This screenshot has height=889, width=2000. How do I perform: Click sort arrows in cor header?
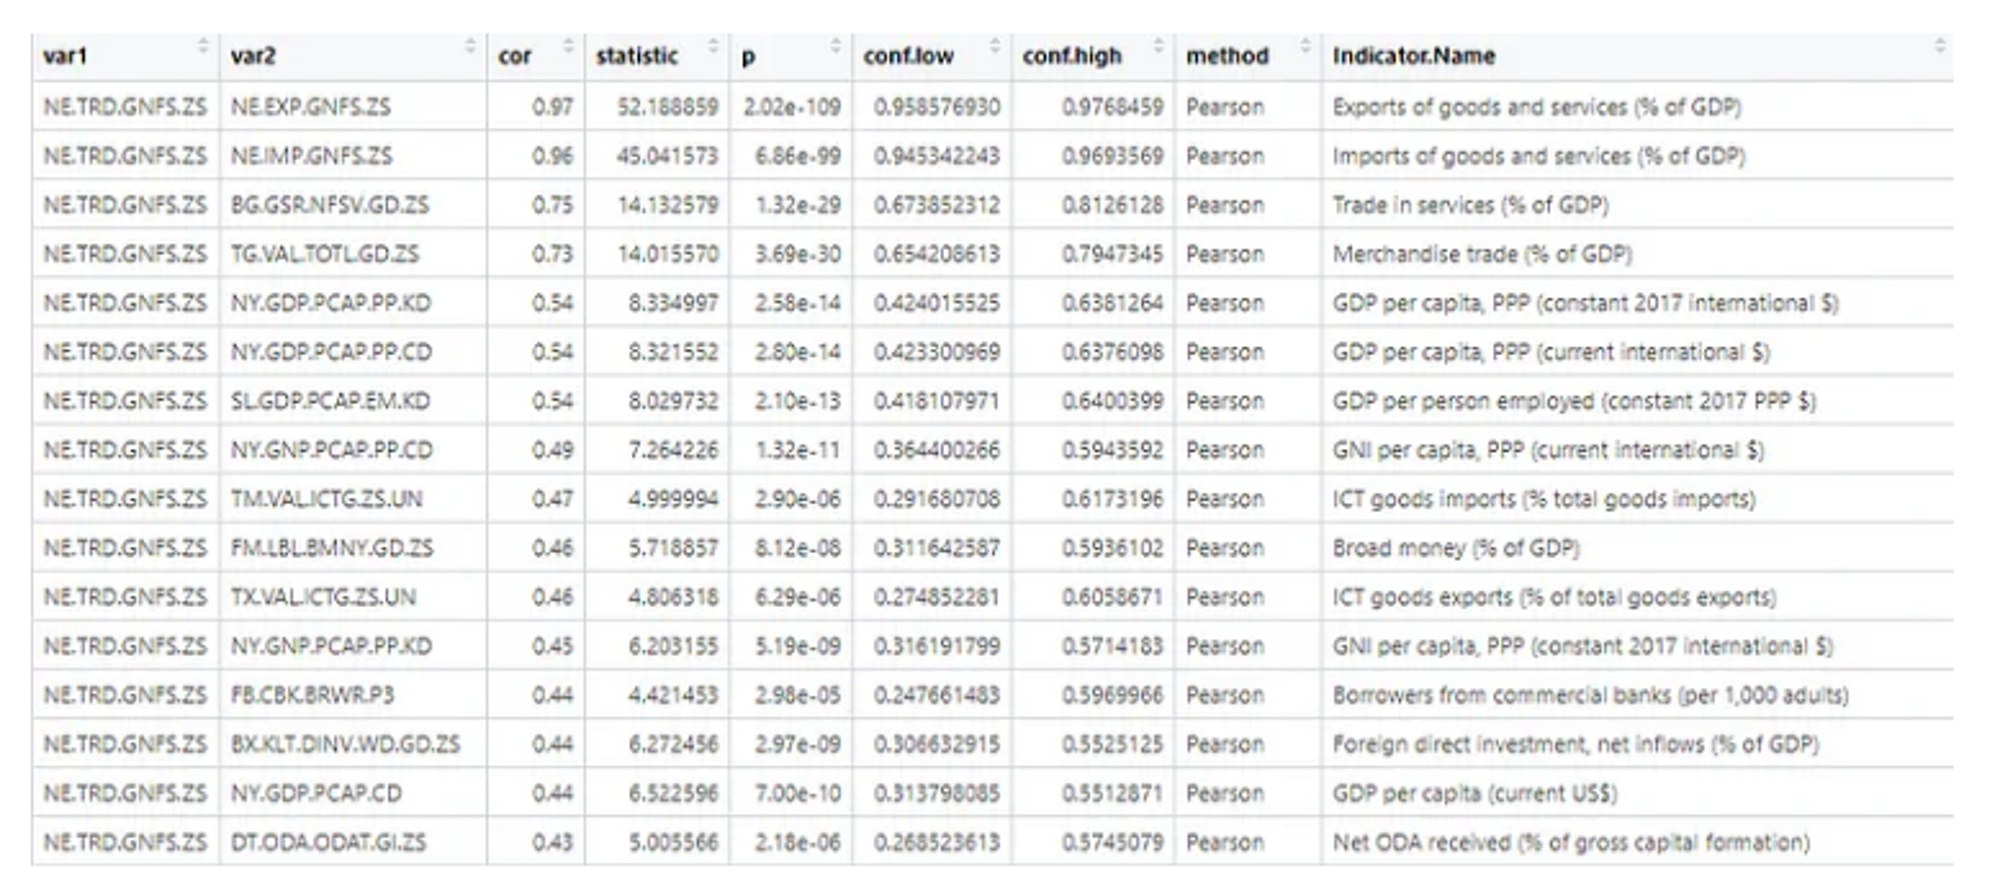tap(568, 46)
